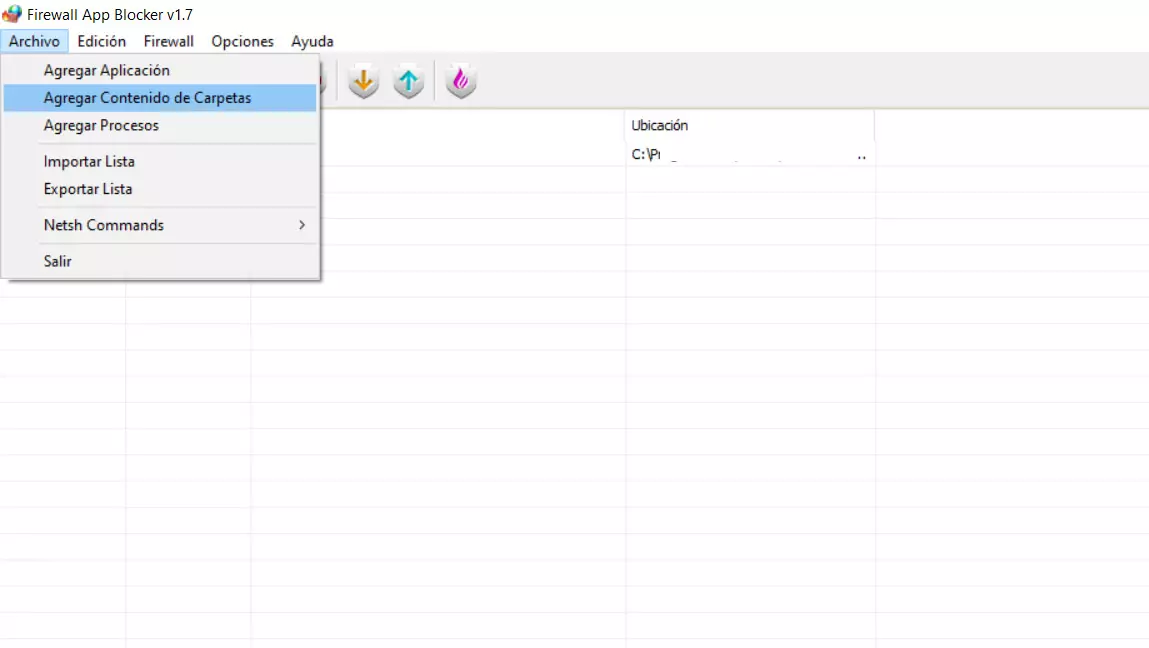
Task: Select the C:\Pr location cell
Action: [x=750, y=155]
